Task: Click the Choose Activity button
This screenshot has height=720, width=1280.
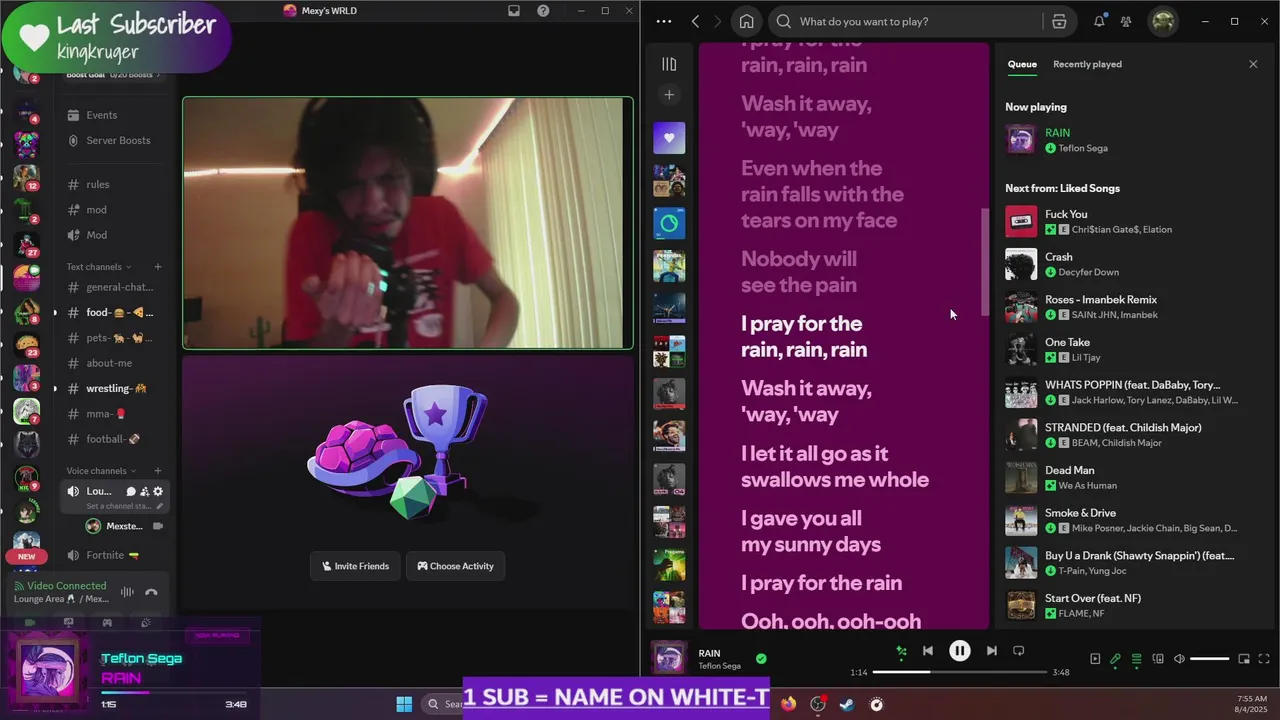Action: pyautogui.click(x=455, y=566)
